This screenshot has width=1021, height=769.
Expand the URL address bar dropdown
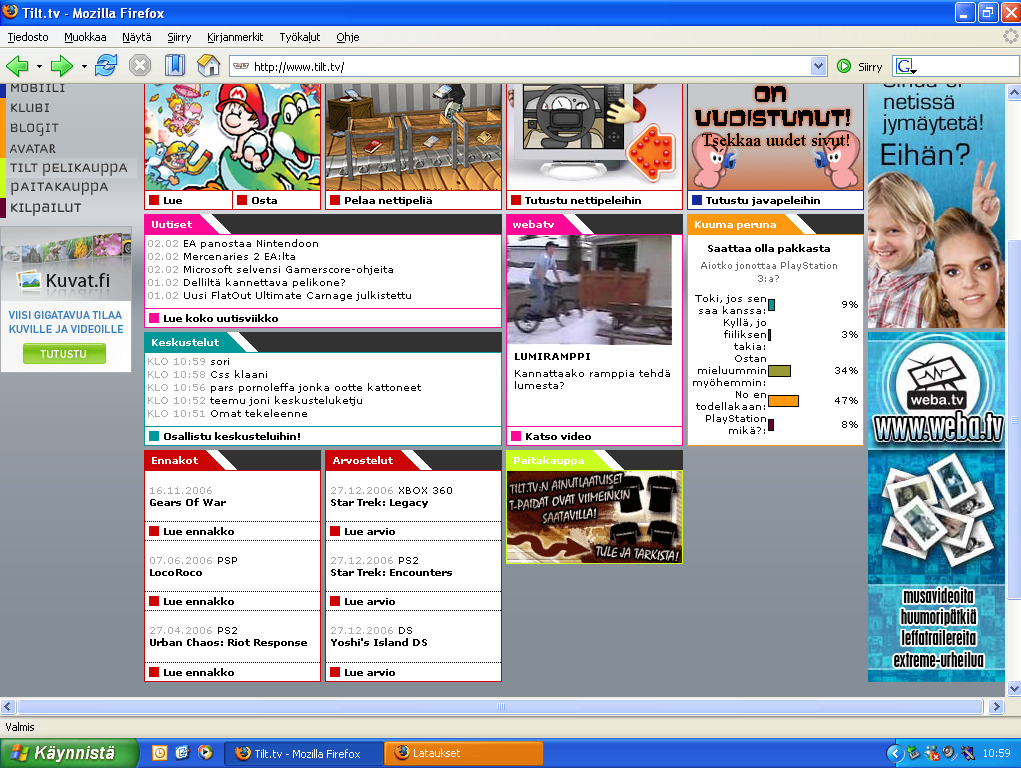point(818,66)
